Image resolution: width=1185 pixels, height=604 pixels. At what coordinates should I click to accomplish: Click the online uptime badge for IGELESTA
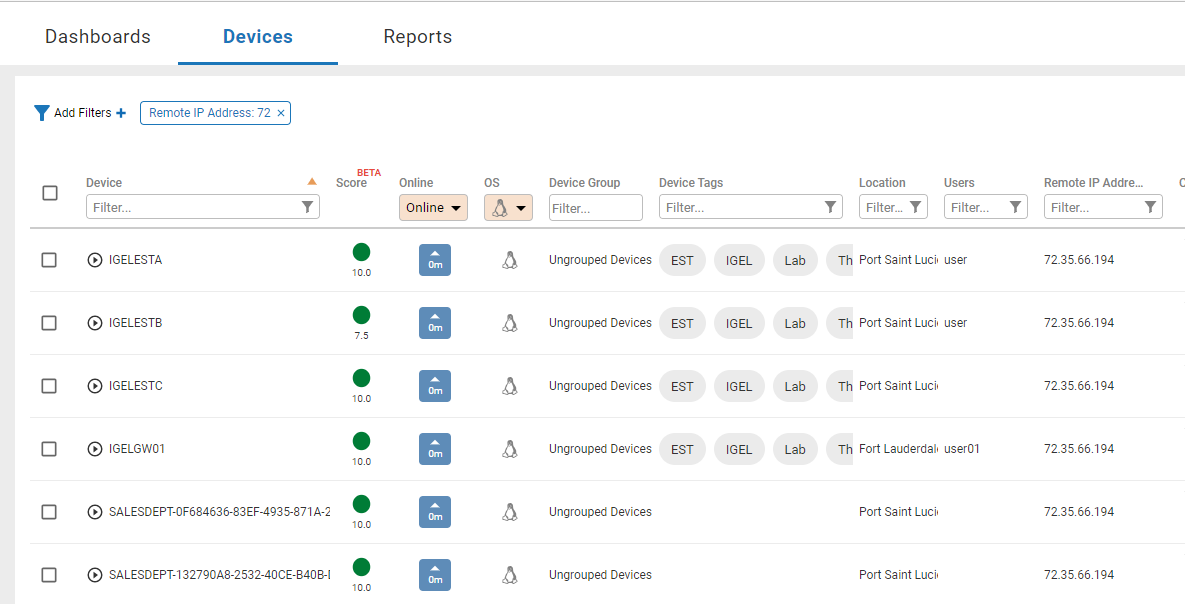[435, 260]
